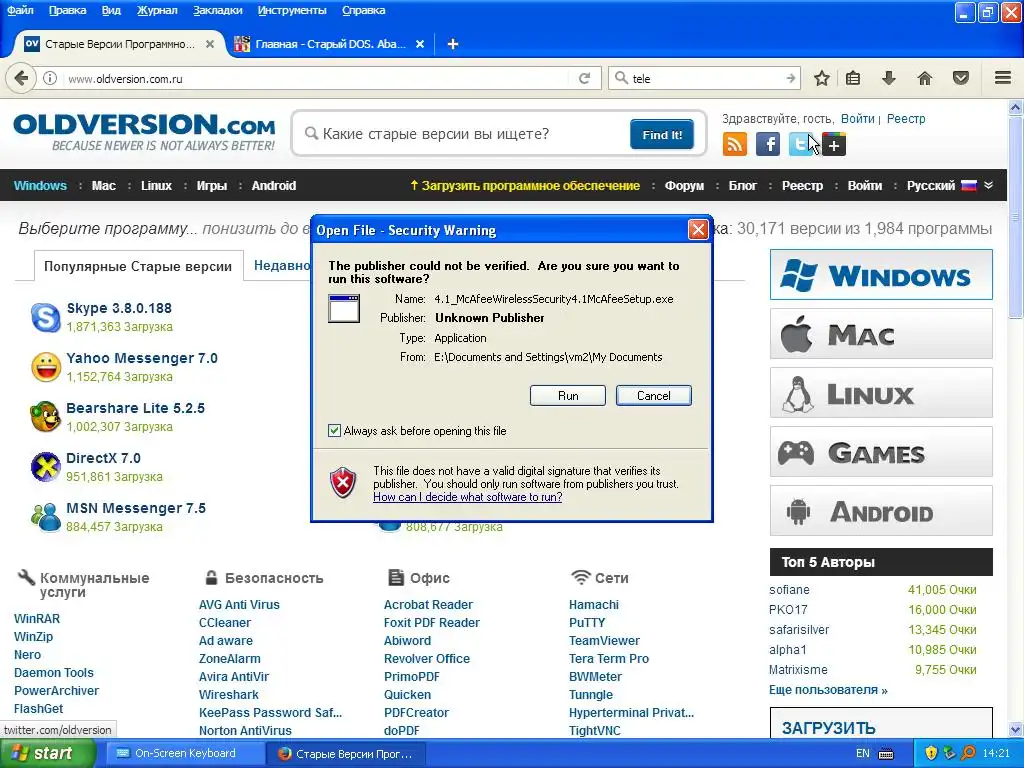Click the search go arrow in search box
Viewport: 1024px width, 768px height.
click(x=791, y=78)
